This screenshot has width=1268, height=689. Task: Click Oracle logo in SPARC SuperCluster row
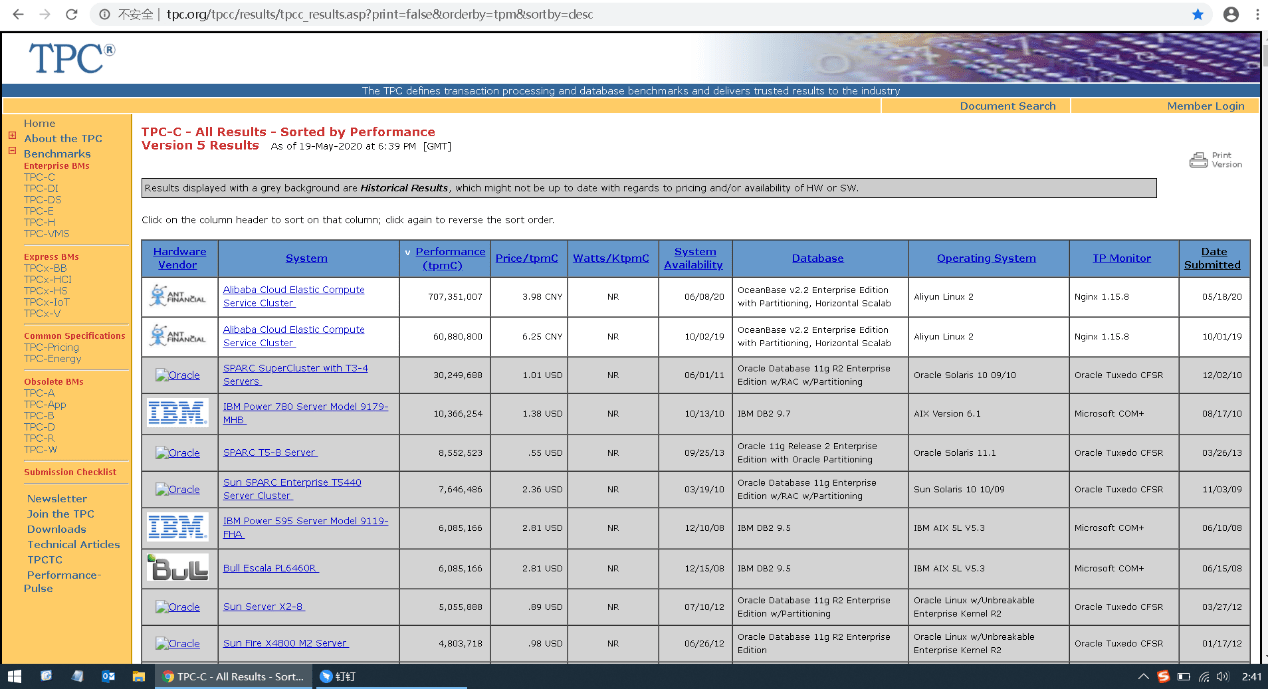tap(178, 375)
